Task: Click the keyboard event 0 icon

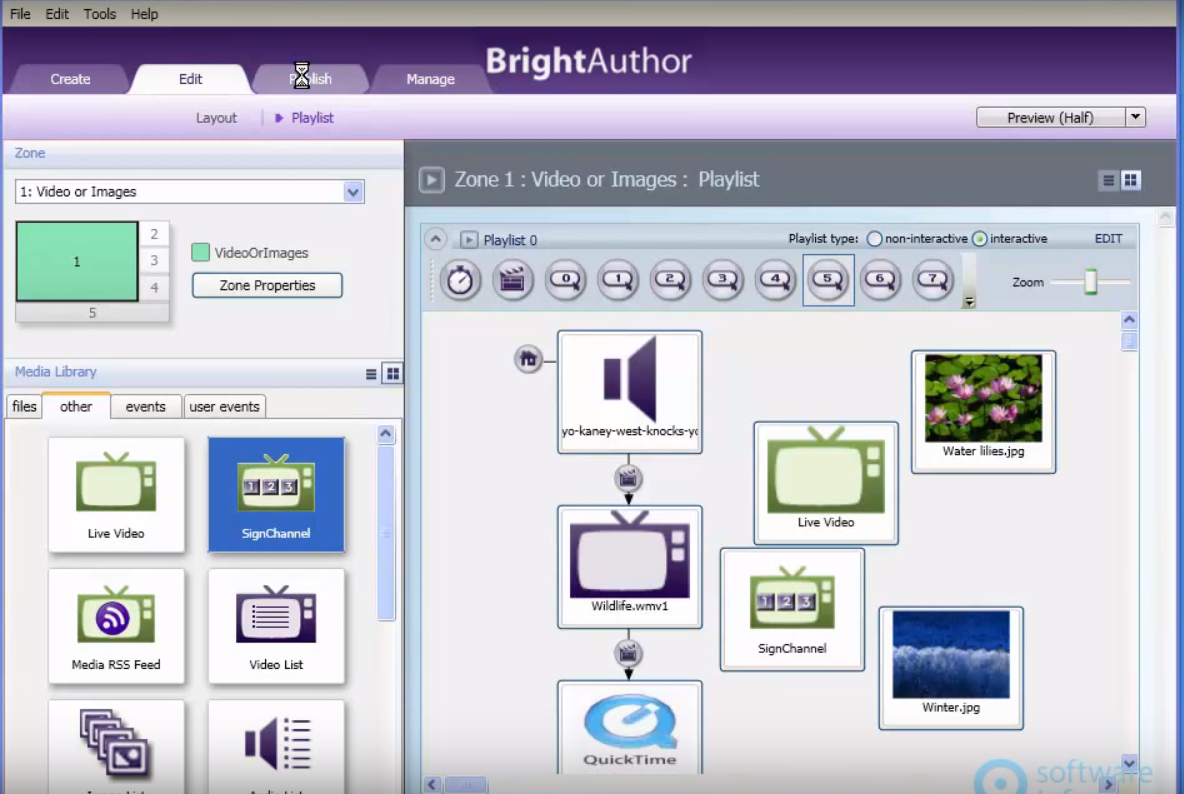Action: [565, 280]
